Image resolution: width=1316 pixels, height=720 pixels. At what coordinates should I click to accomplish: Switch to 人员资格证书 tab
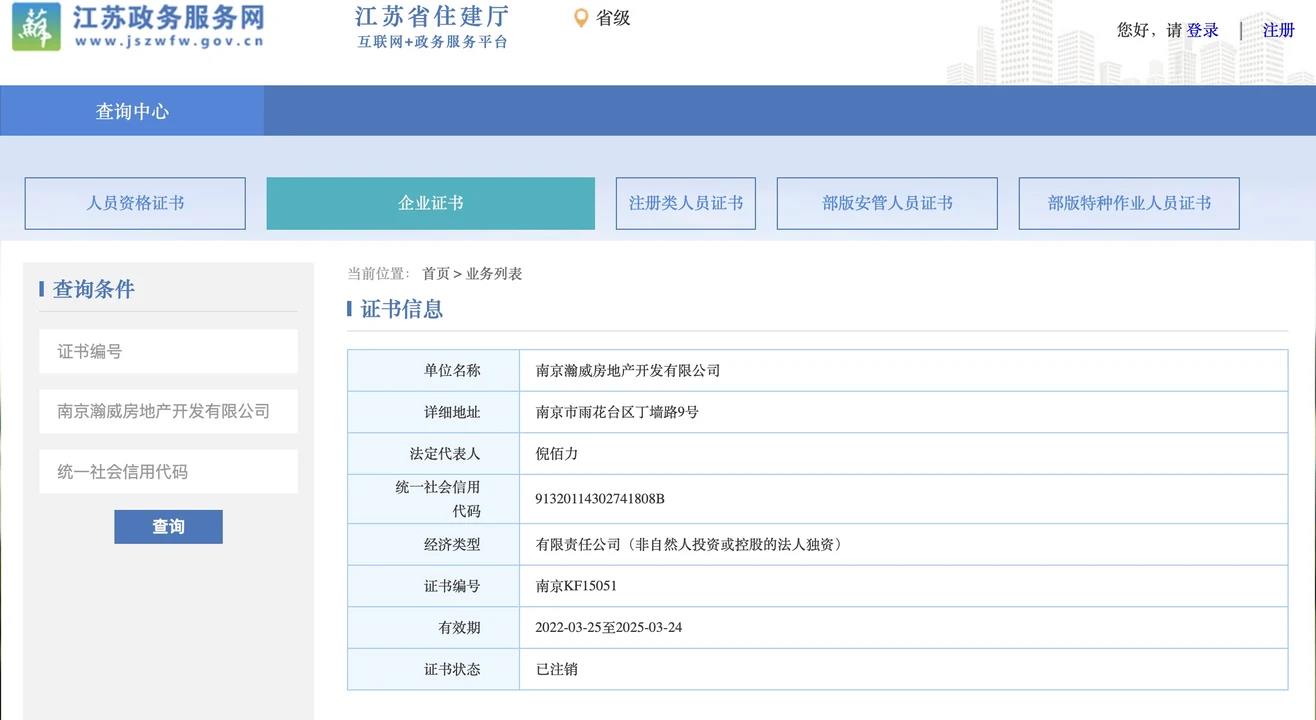pyautogui.click(x=135, y=203)
